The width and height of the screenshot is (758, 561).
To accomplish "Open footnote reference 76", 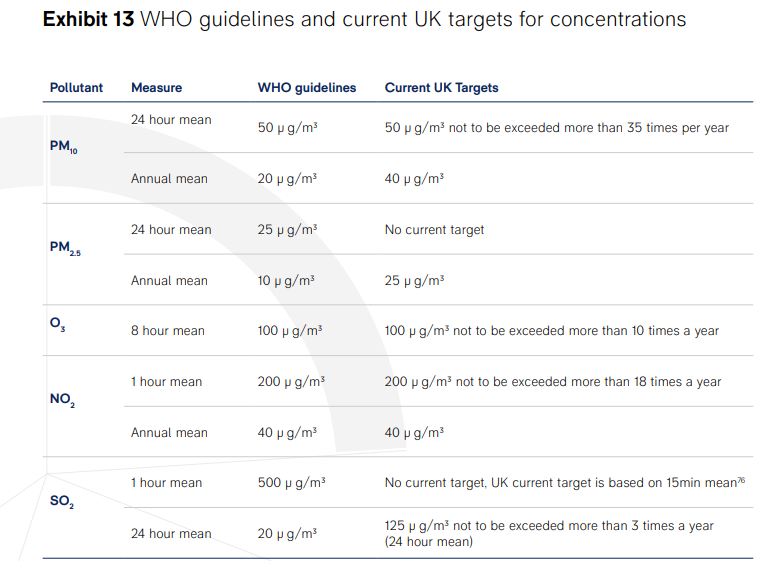I will 741,481.
